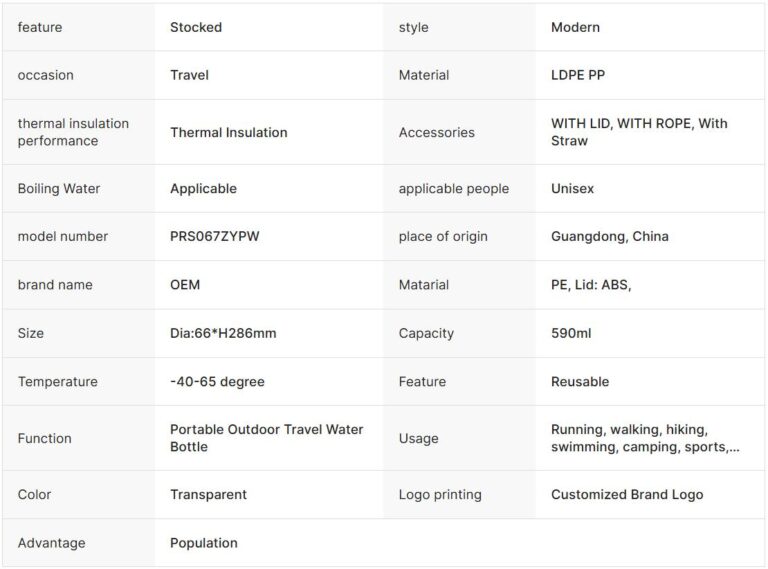Select the "Reusable" value cell
This screenshot has height=569, width=768.
click(580, 381)
